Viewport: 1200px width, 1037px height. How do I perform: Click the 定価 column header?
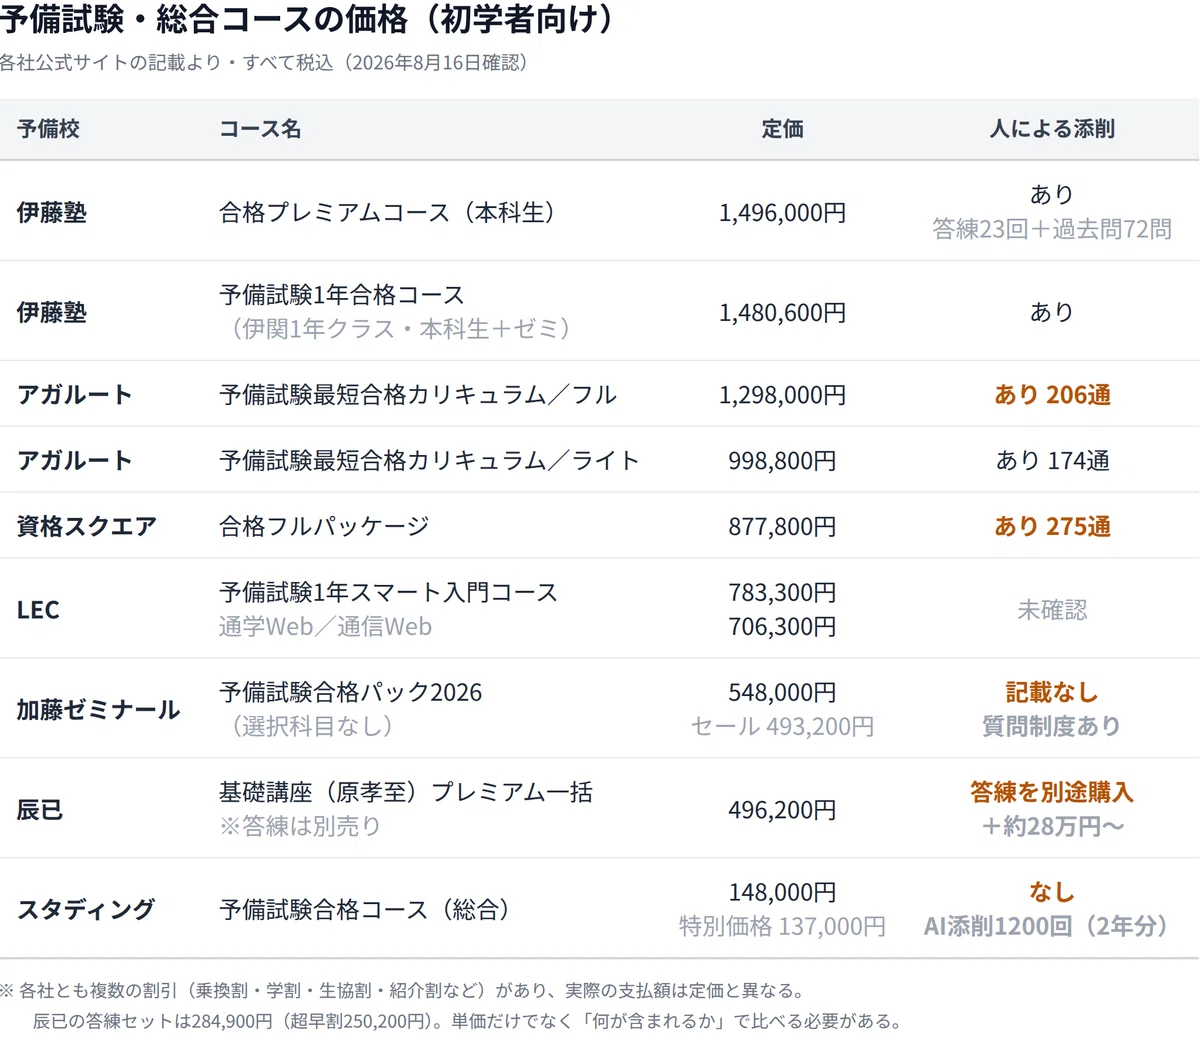click(x=782, y=129)
